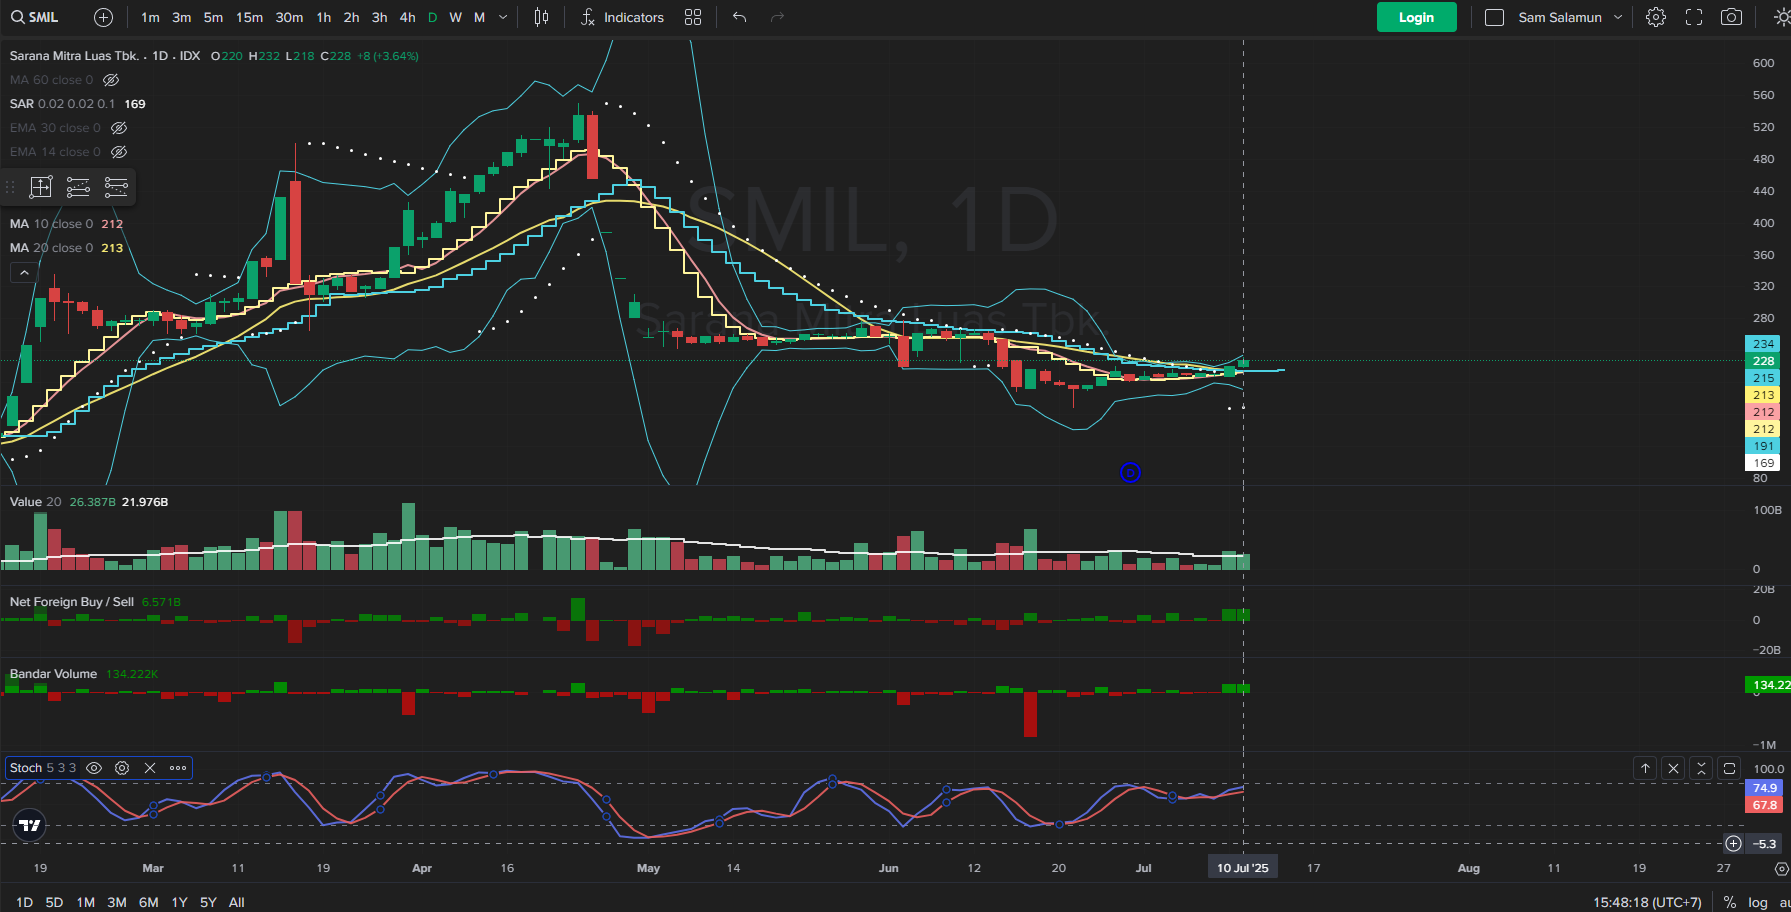Viewport: 1791px width, 912px height.
Task: Show the hidden EMA 14 indicator
Action: click(x=119, y=152)
